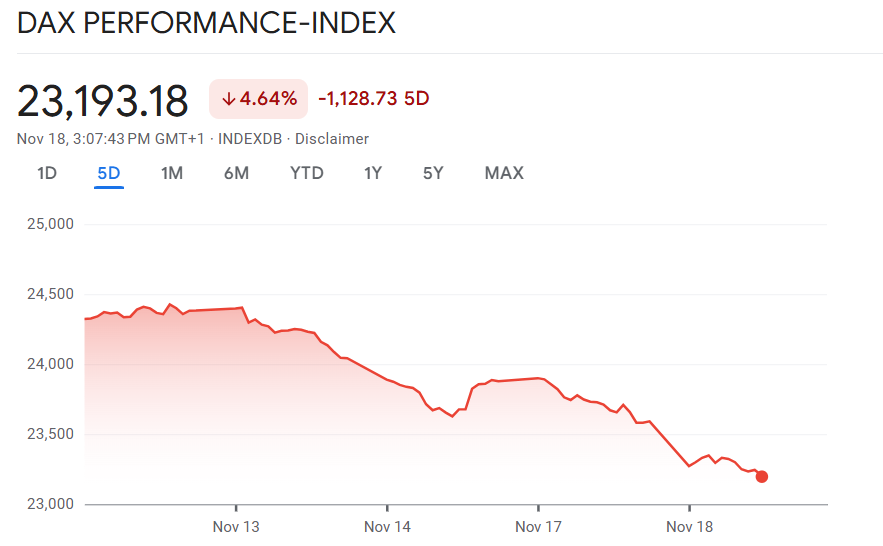Image resolution: width=883 pixels, height=546 pixels.
Task: Show MAX historical range
Action: click(504, 173)
